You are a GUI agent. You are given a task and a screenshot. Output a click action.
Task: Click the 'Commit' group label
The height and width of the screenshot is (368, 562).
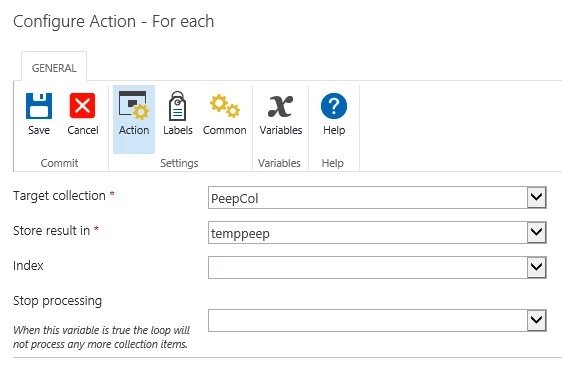pyautogui.click(x=59, y=163)
